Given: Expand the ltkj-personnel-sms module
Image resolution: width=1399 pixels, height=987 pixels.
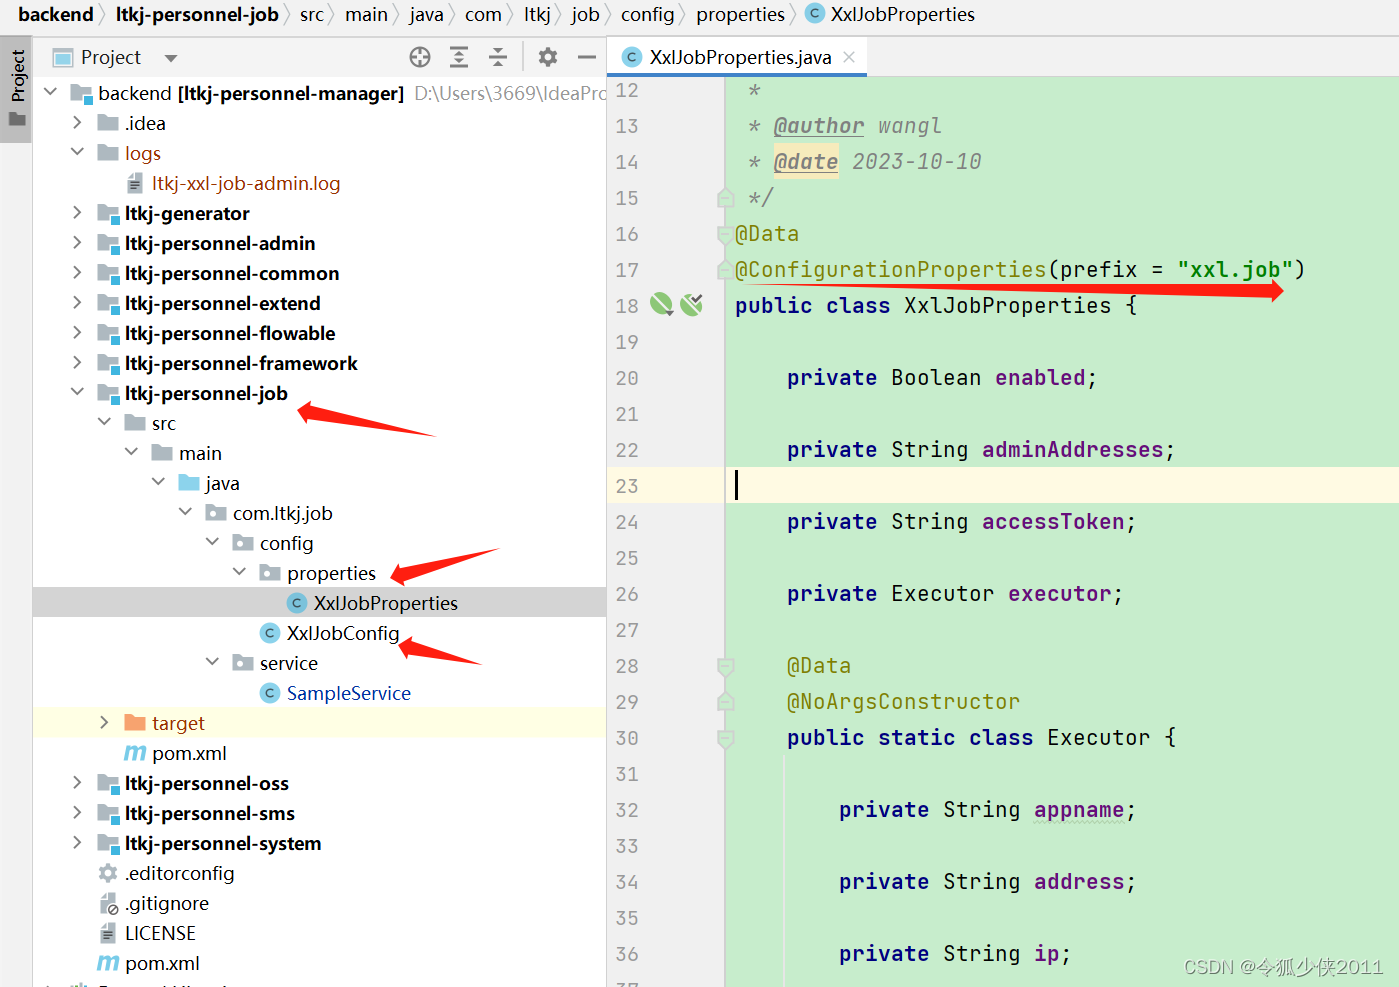Looking at the screenshot, I should tap(77, 812).
